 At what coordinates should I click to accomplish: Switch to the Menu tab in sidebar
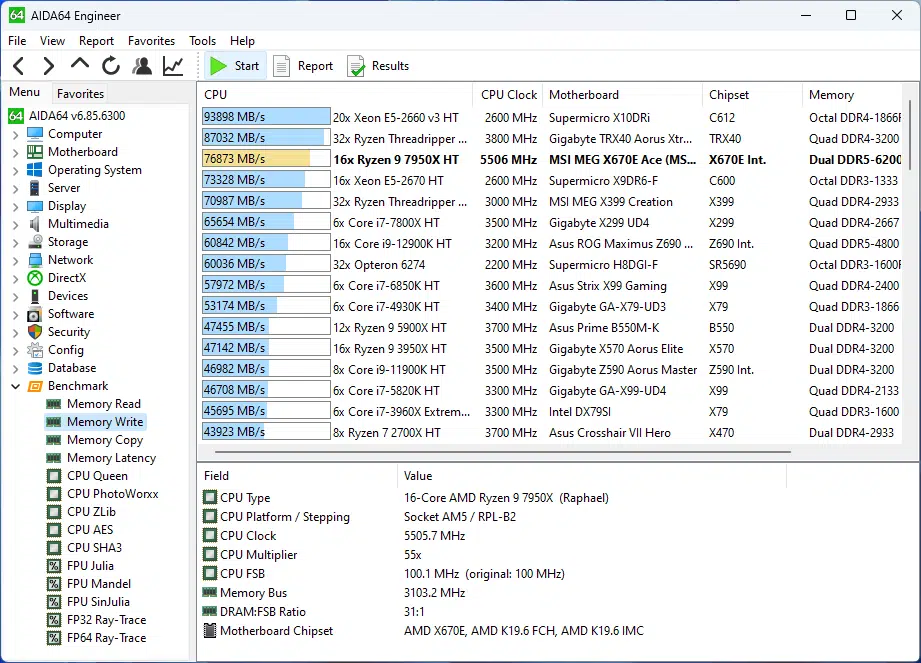point(25,92)
